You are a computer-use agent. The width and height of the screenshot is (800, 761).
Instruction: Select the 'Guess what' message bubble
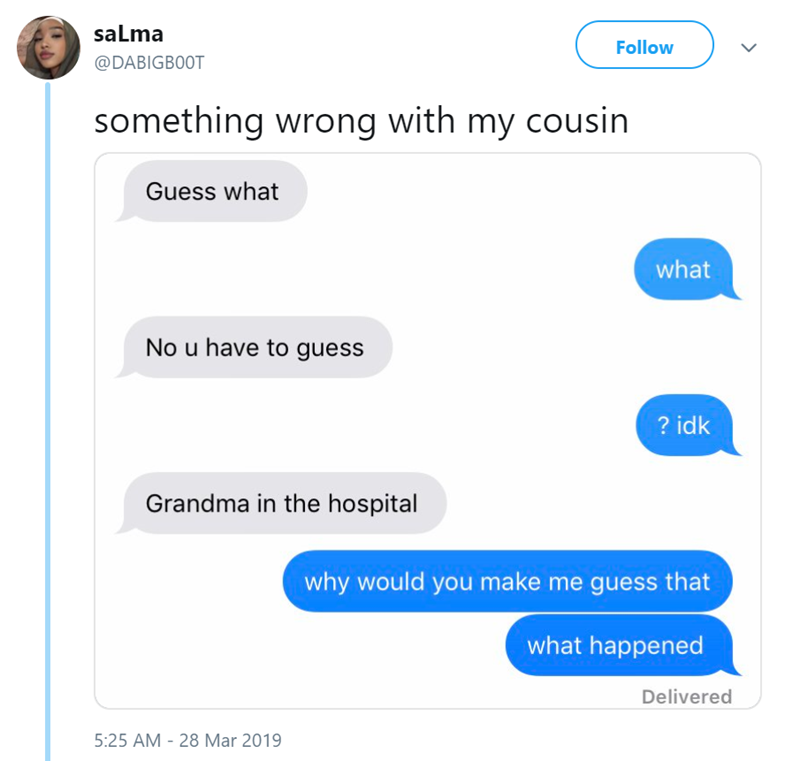pyautogui.click(x=212, y=191)
